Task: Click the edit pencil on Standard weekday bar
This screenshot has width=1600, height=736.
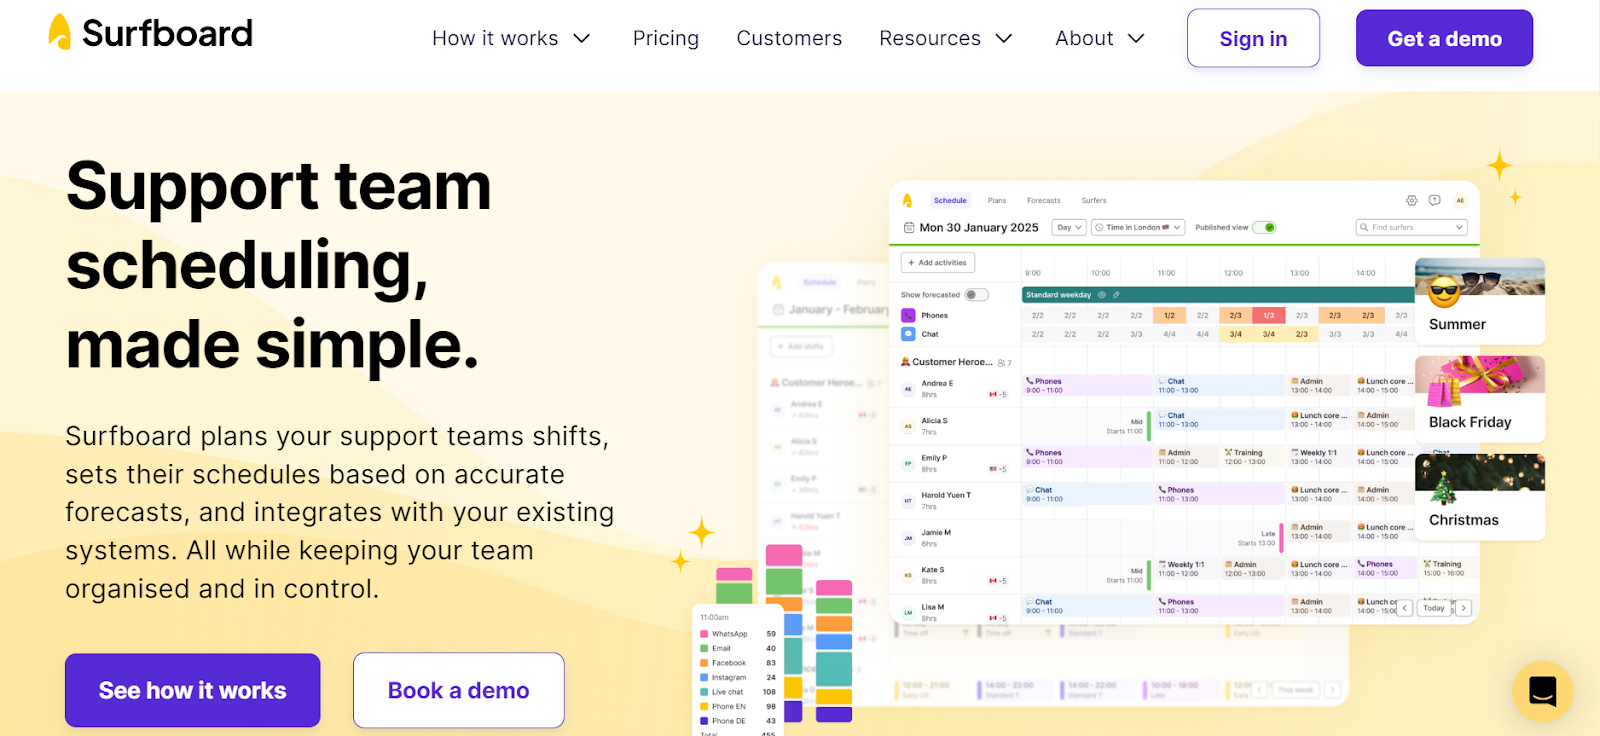Action: coord(1116,295)
